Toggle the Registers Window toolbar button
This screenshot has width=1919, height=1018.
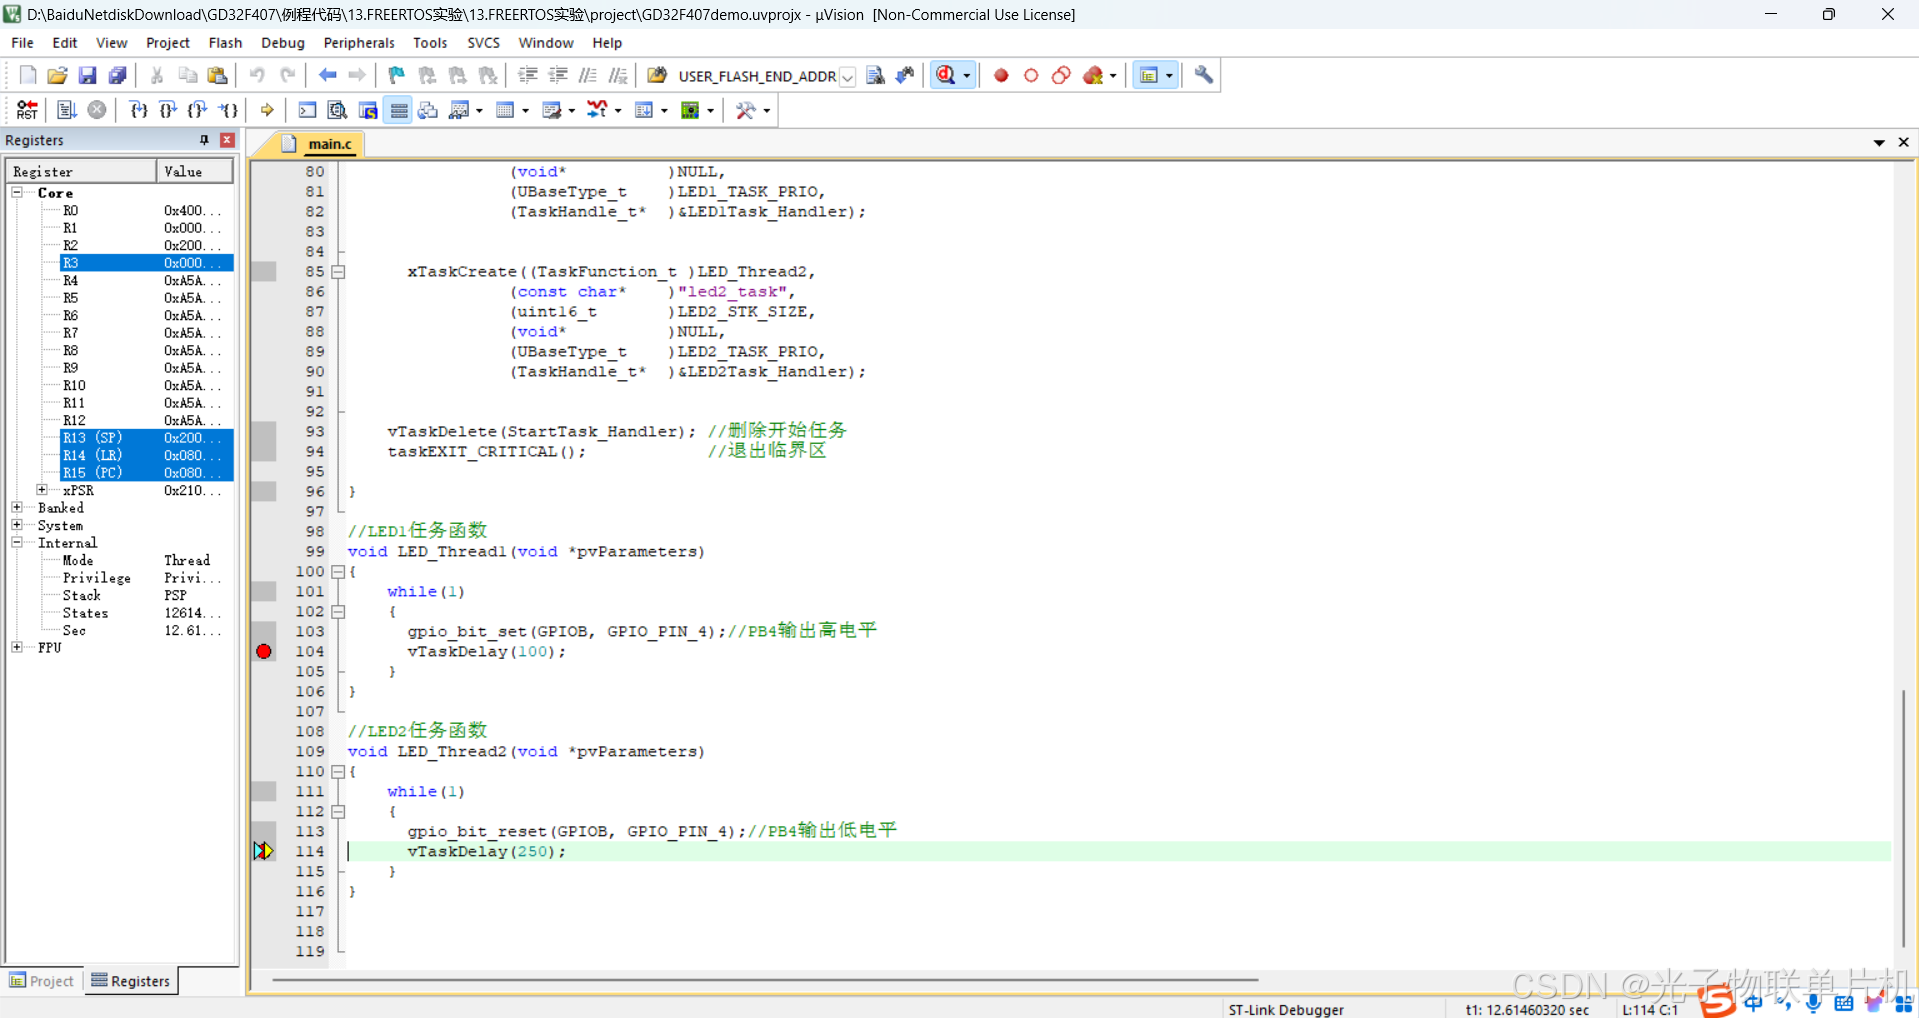399,110
